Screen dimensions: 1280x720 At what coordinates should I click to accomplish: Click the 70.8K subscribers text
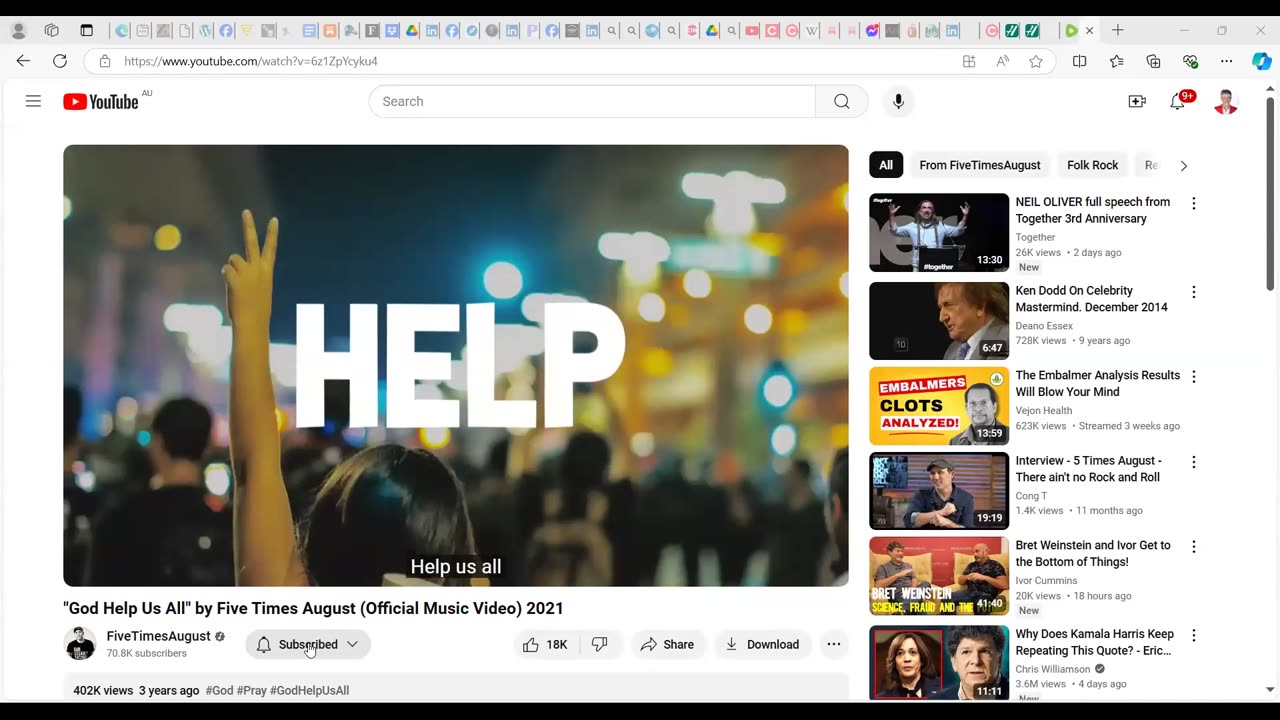[147, 653]
